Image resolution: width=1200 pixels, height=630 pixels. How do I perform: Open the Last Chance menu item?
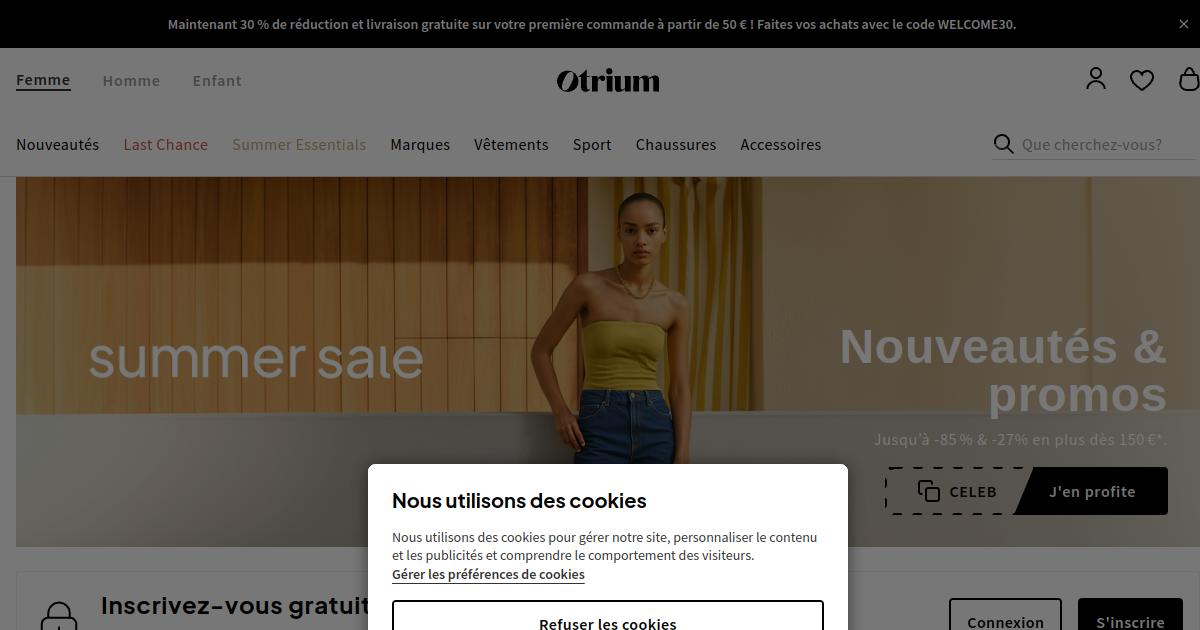click(x=166, y=145)
